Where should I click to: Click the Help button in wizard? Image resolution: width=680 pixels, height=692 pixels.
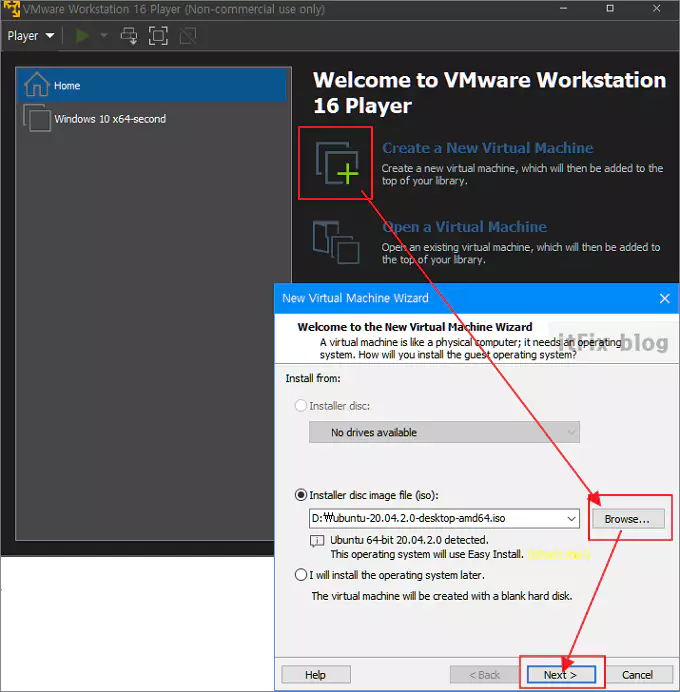(x=316, y=675)
